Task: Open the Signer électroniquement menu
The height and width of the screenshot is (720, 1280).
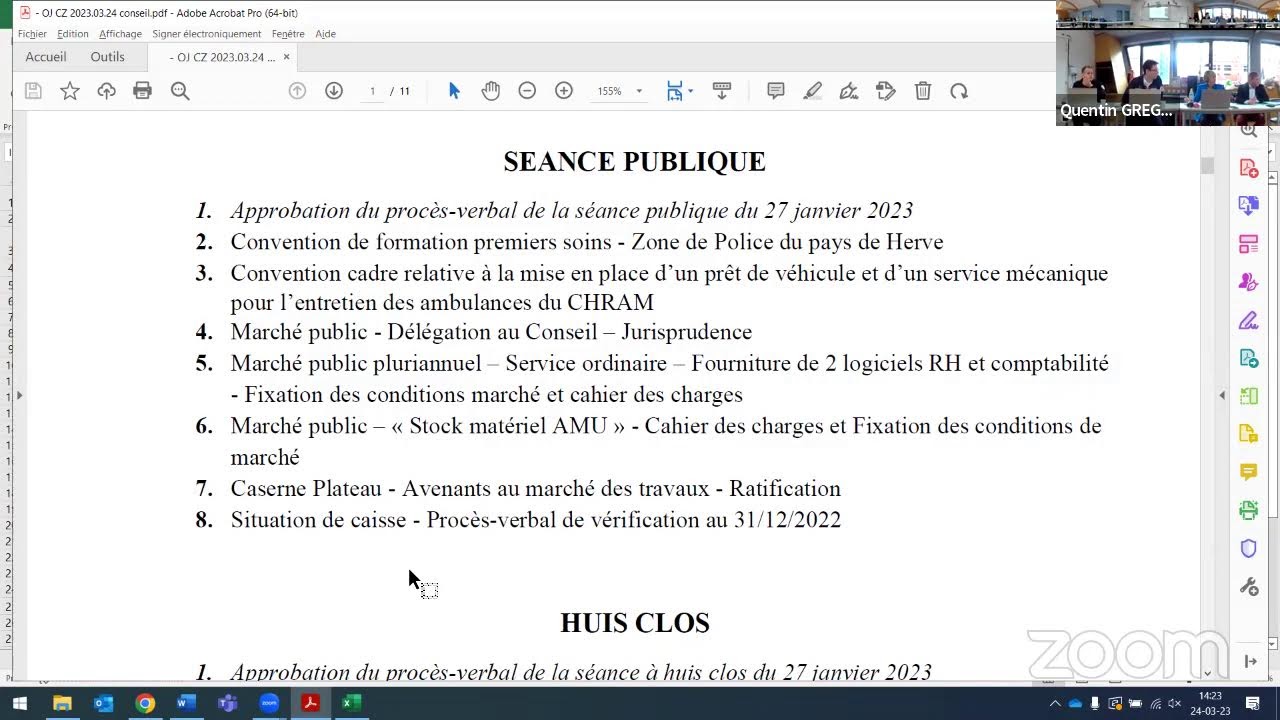Action: [206, 34]
